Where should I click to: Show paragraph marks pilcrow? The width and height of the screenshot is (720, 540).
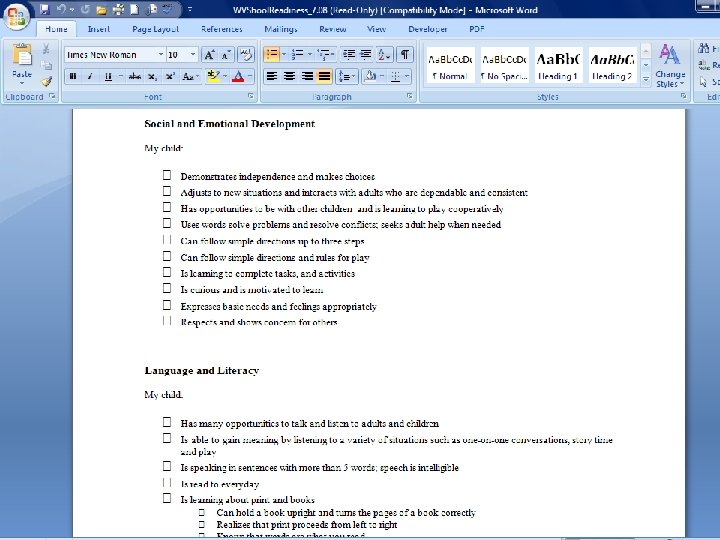click(x=405, y=55)
